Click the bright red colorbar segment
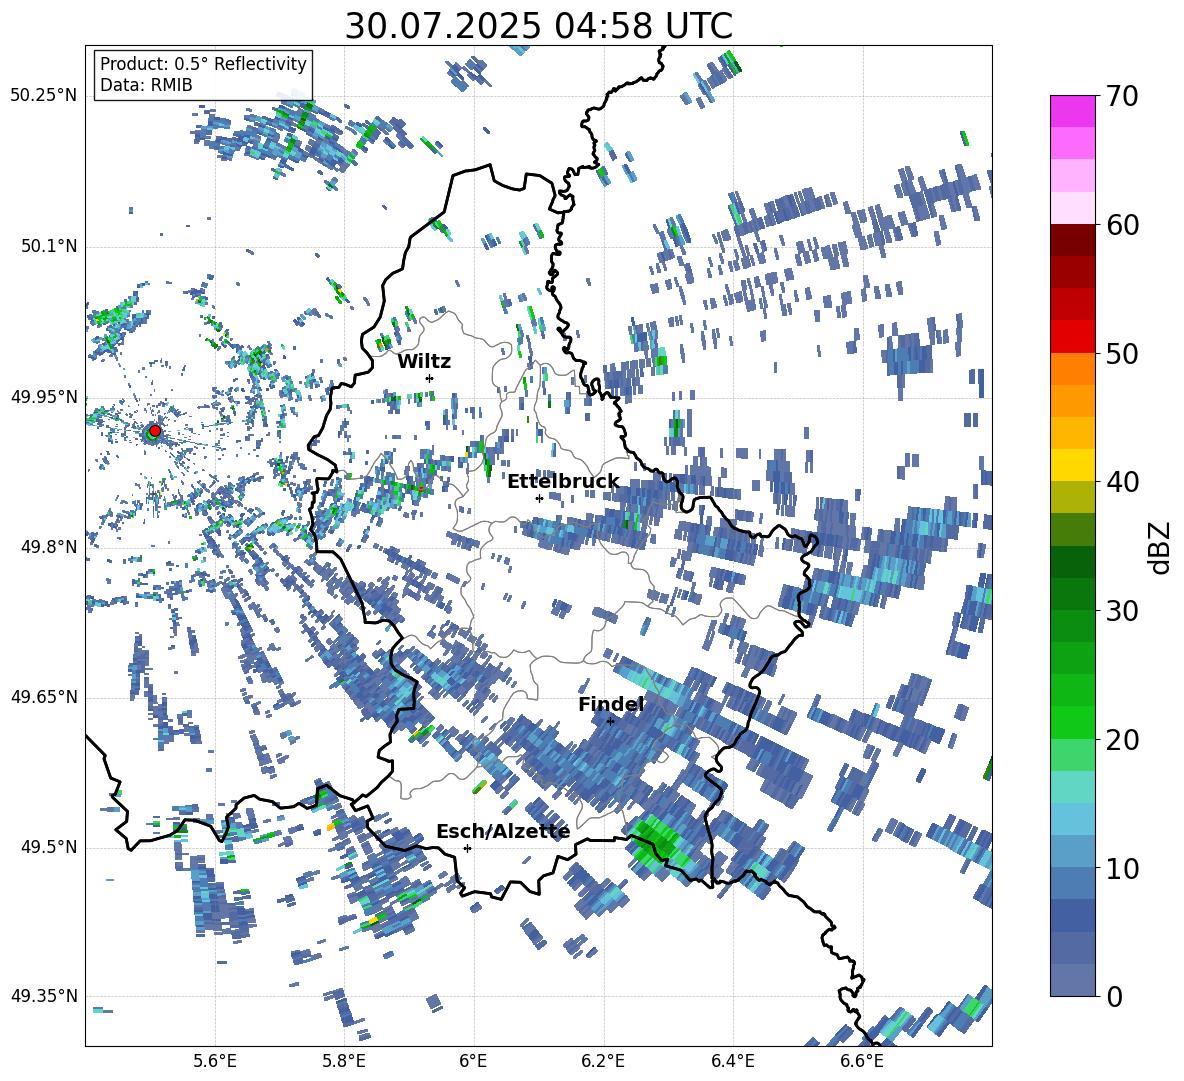This screenshot has width=1184, height=1081. click(x=1072, y=337)
